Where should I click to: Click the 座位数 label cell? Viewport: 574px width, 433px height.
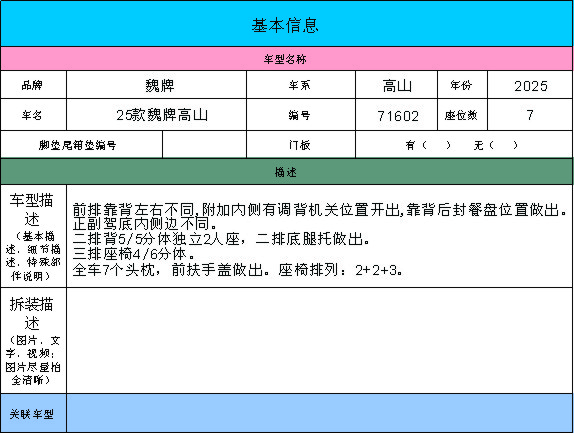pyautogui.click(x=462, y=115)
